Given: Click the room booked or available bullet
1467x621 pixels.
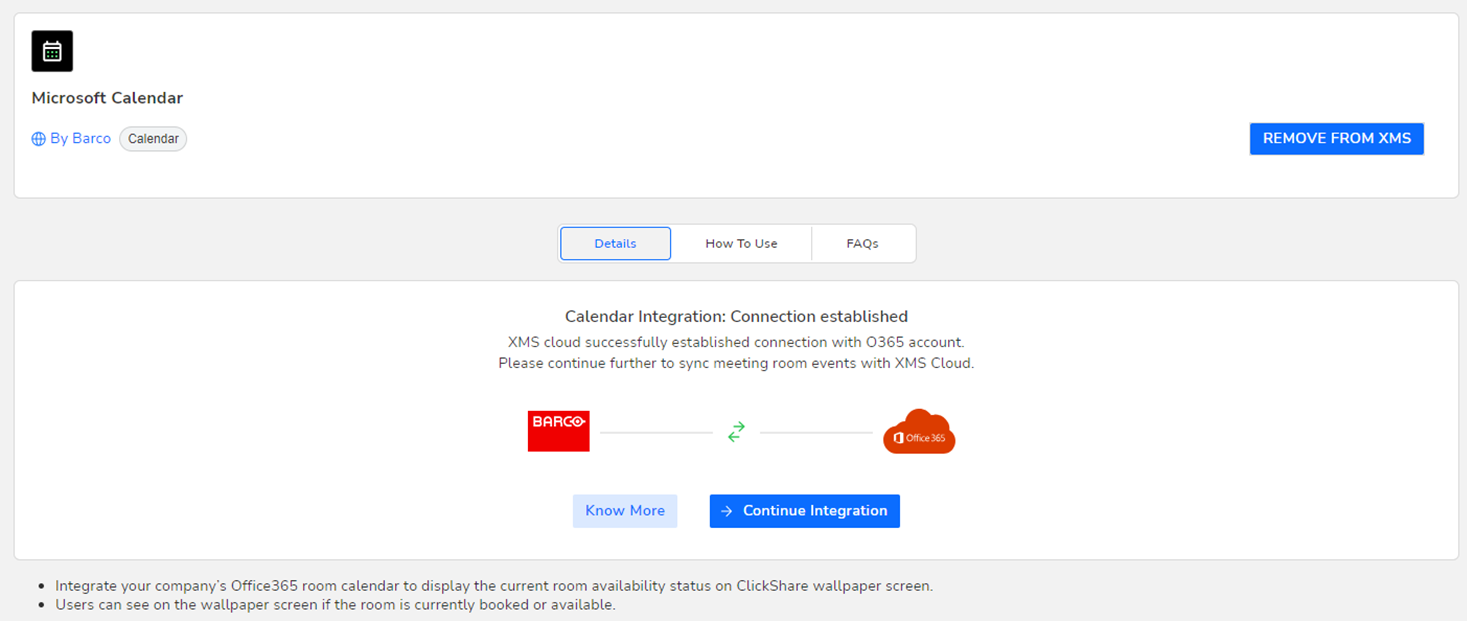Looking at the screenshot, I should (335, 605).
